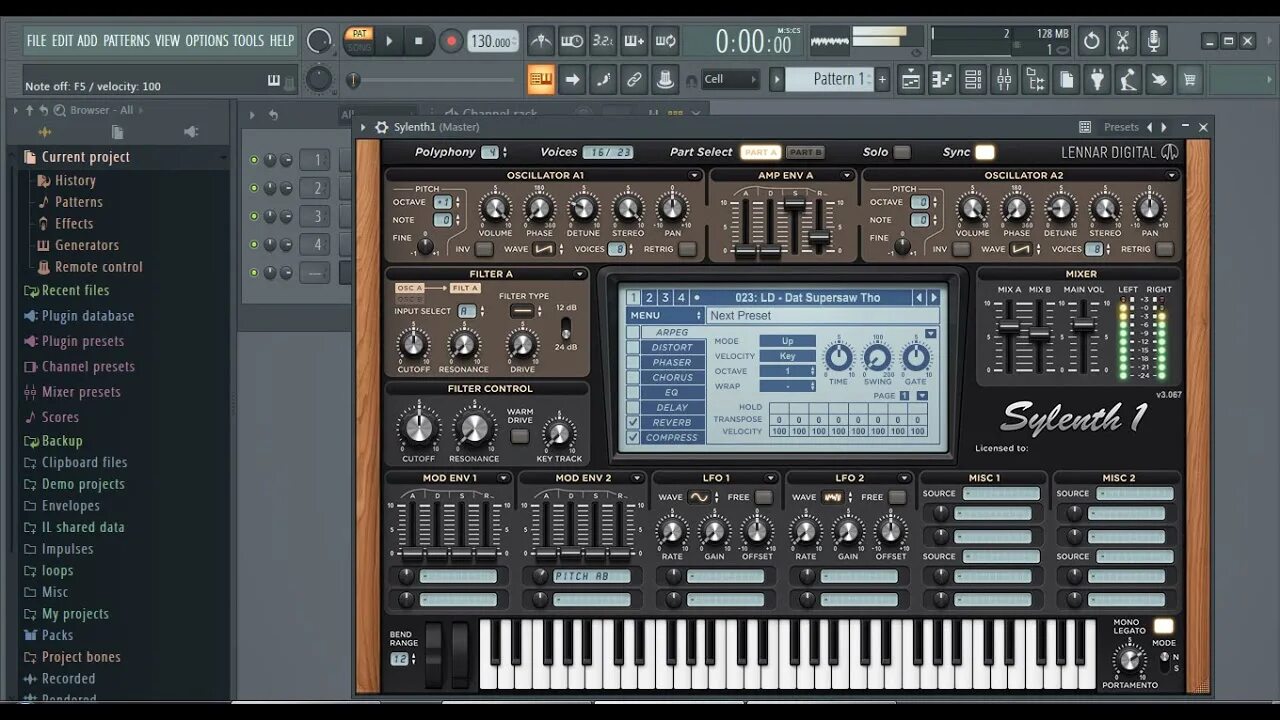This screenshot has height=720, width=1280.
Task: Click the new files icon in browser
Action: (x=117, y=132)
